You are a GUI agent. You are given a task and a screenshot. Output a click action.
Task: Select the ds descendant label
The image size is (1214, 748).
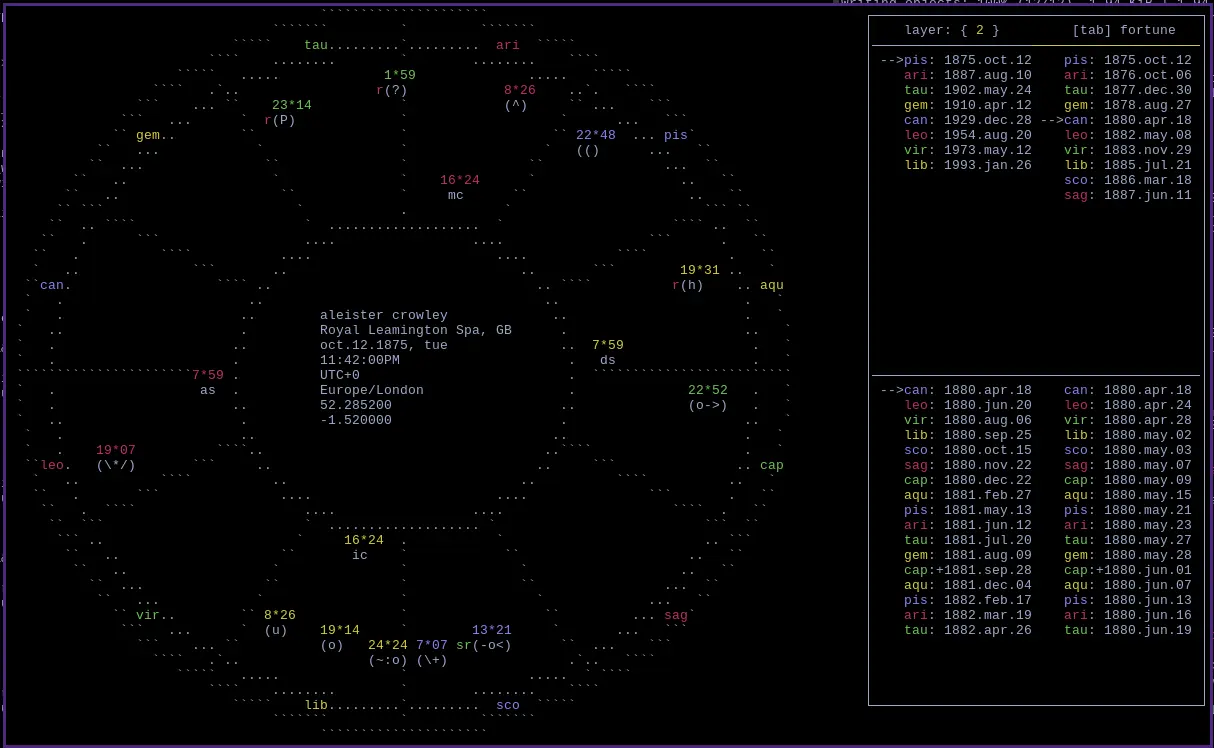[x=608, y=360]
